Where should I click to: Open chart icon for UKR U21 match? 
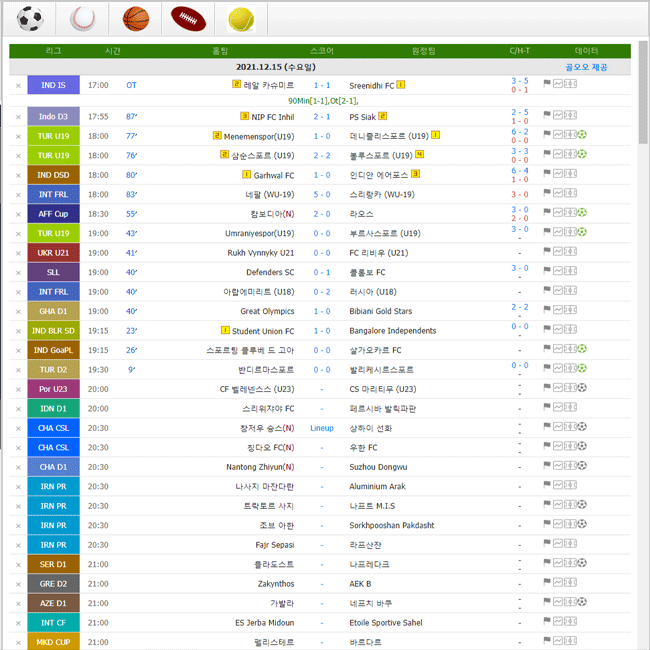pyautogui.click(x=558, y=253)
